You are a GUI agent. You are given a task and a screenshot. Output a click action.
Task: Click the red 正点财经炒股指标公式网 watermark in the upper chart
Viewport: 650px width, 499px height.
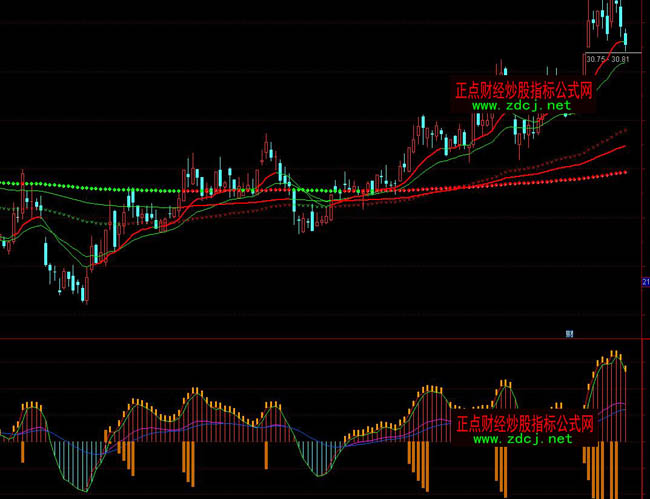click(x=524, y=90)
